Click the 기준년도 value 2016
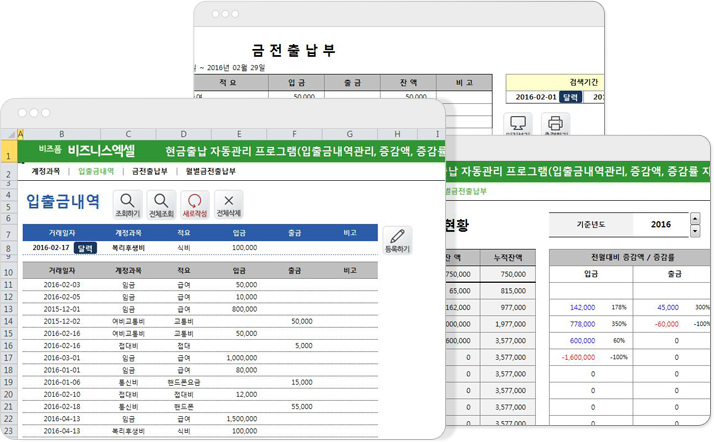 [661, 224]
